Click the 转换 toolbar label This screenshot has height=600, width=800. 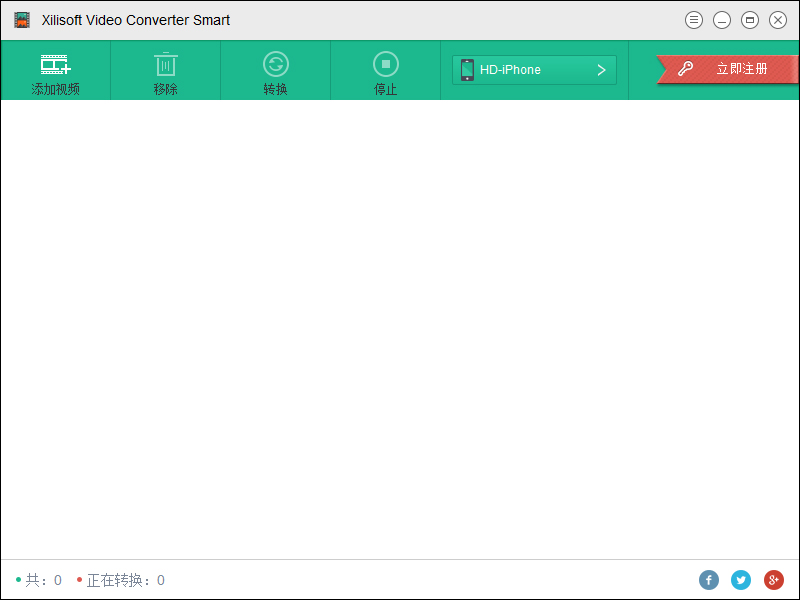pyautogui.click(x=275, y=87)
